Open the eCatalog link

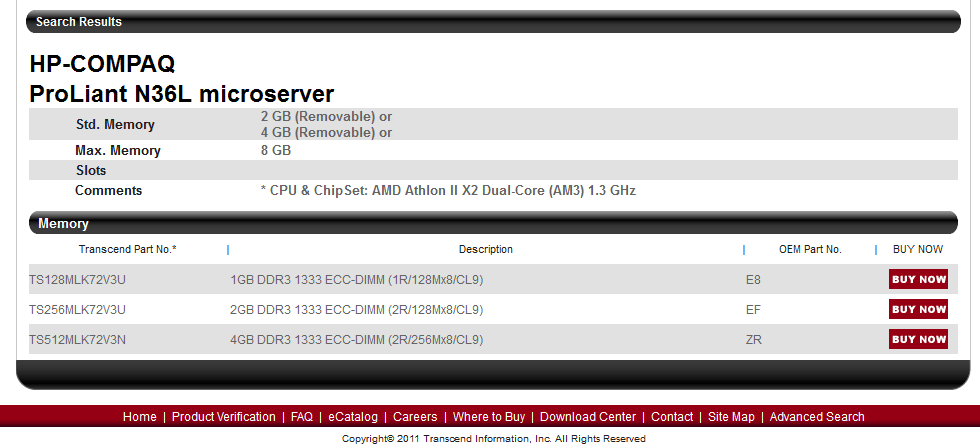353,417
